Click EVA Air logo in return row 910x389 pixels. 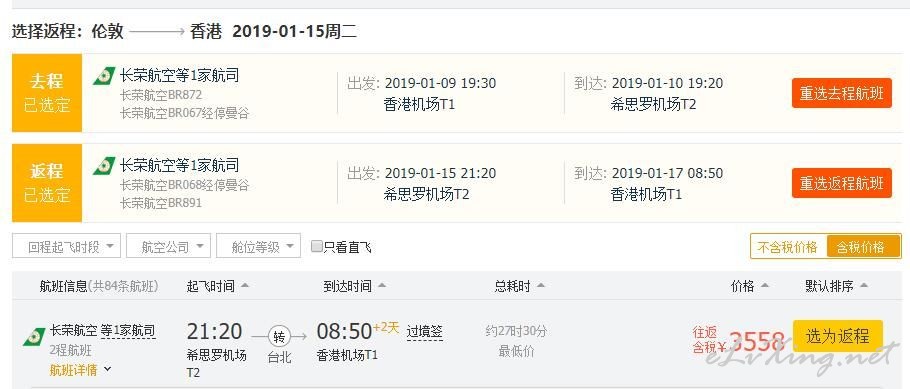pyautogui.click(x=104, y=166)
